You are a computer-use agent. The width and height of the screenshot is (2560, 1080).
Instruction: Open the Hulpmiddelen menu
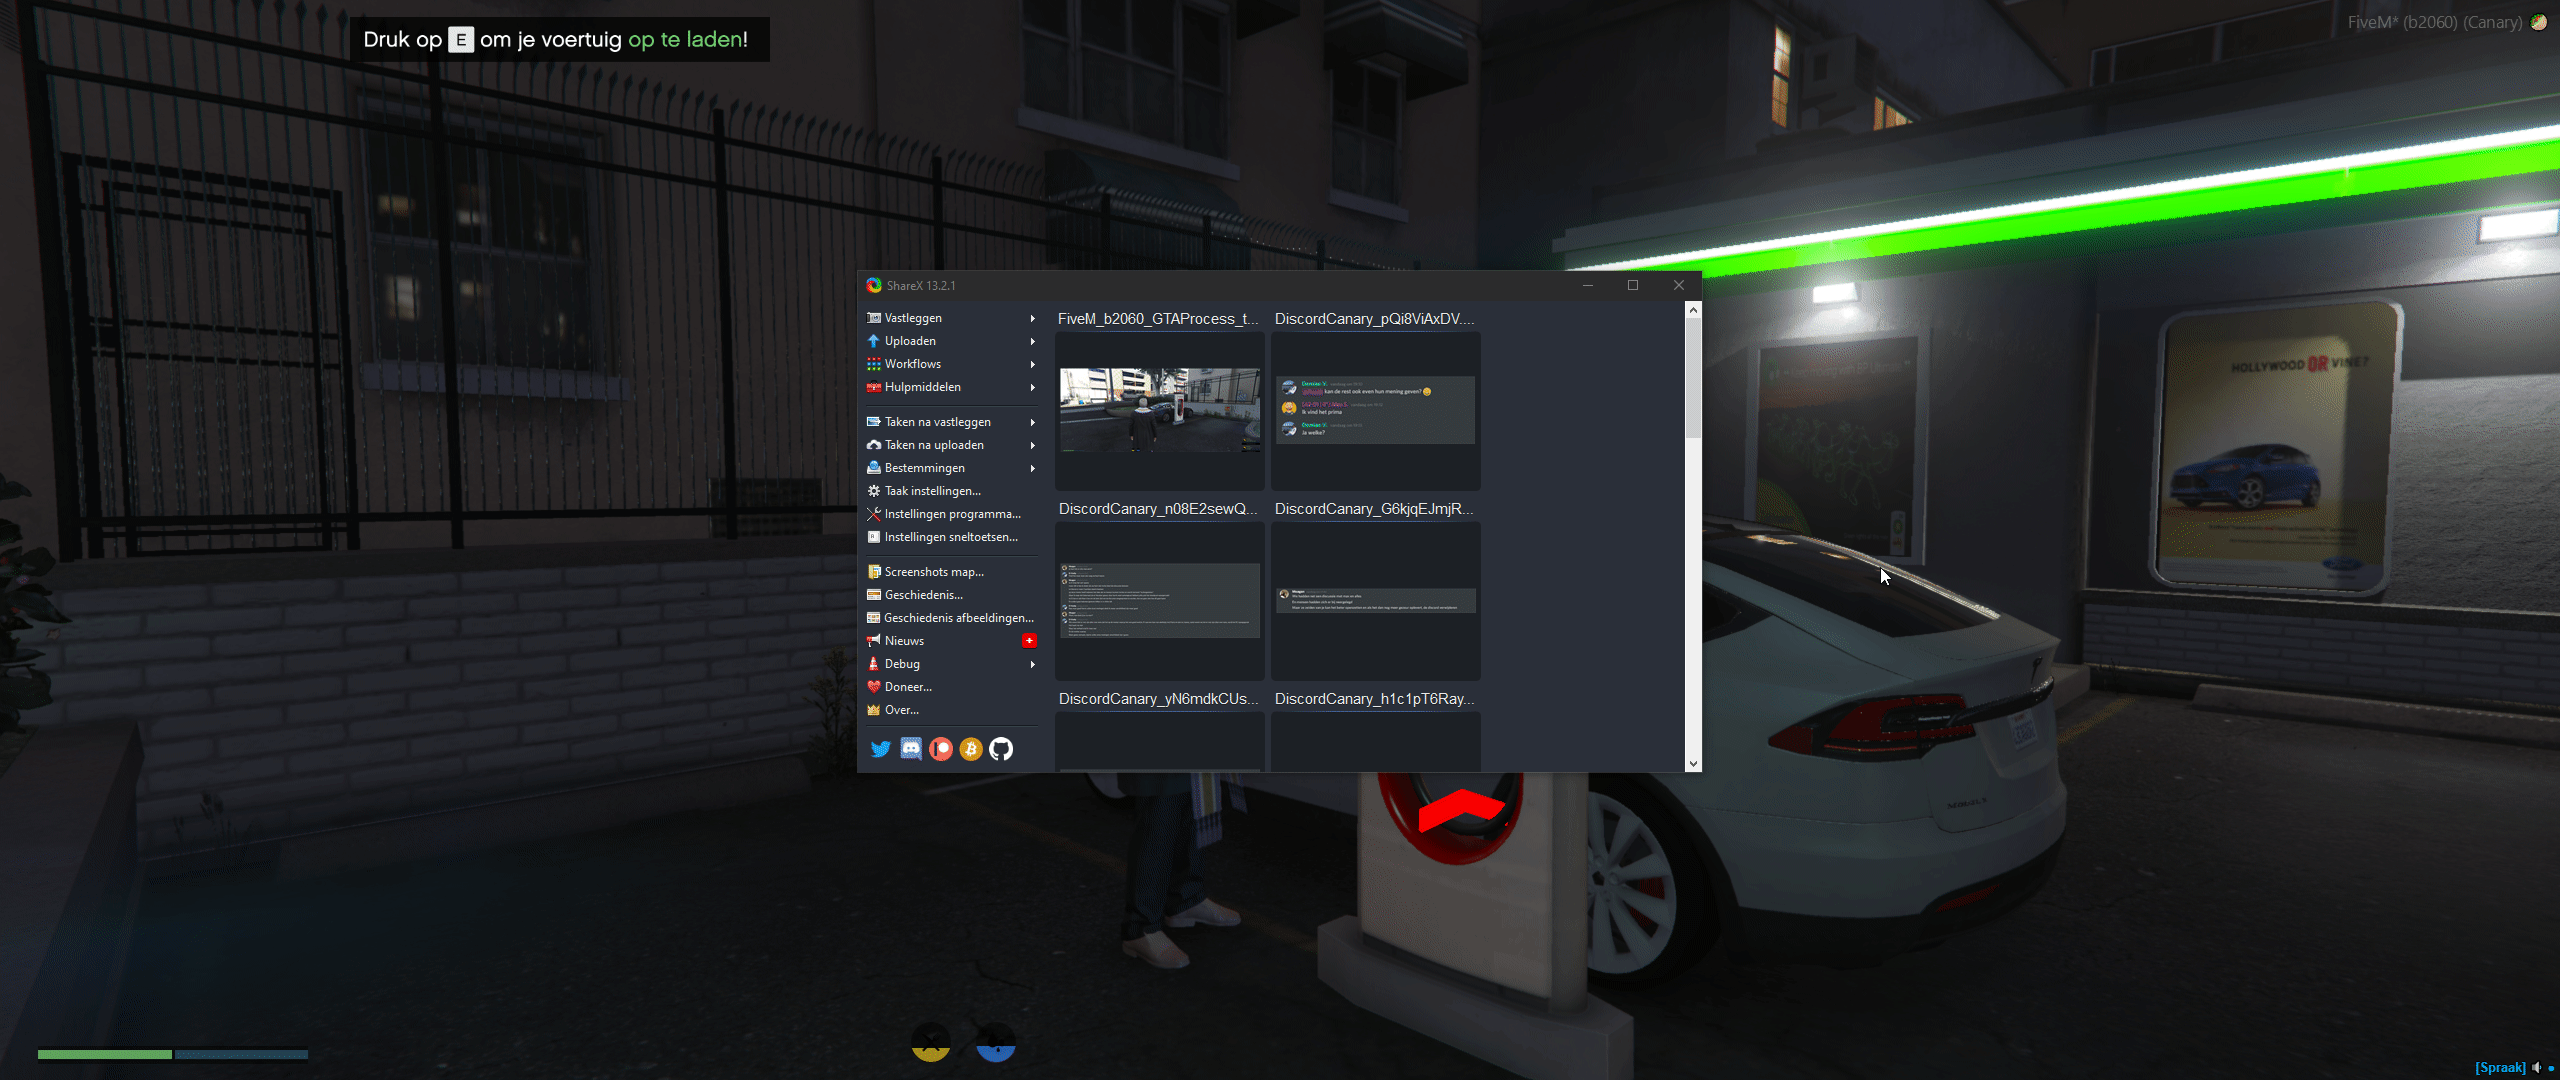(922, 387)
